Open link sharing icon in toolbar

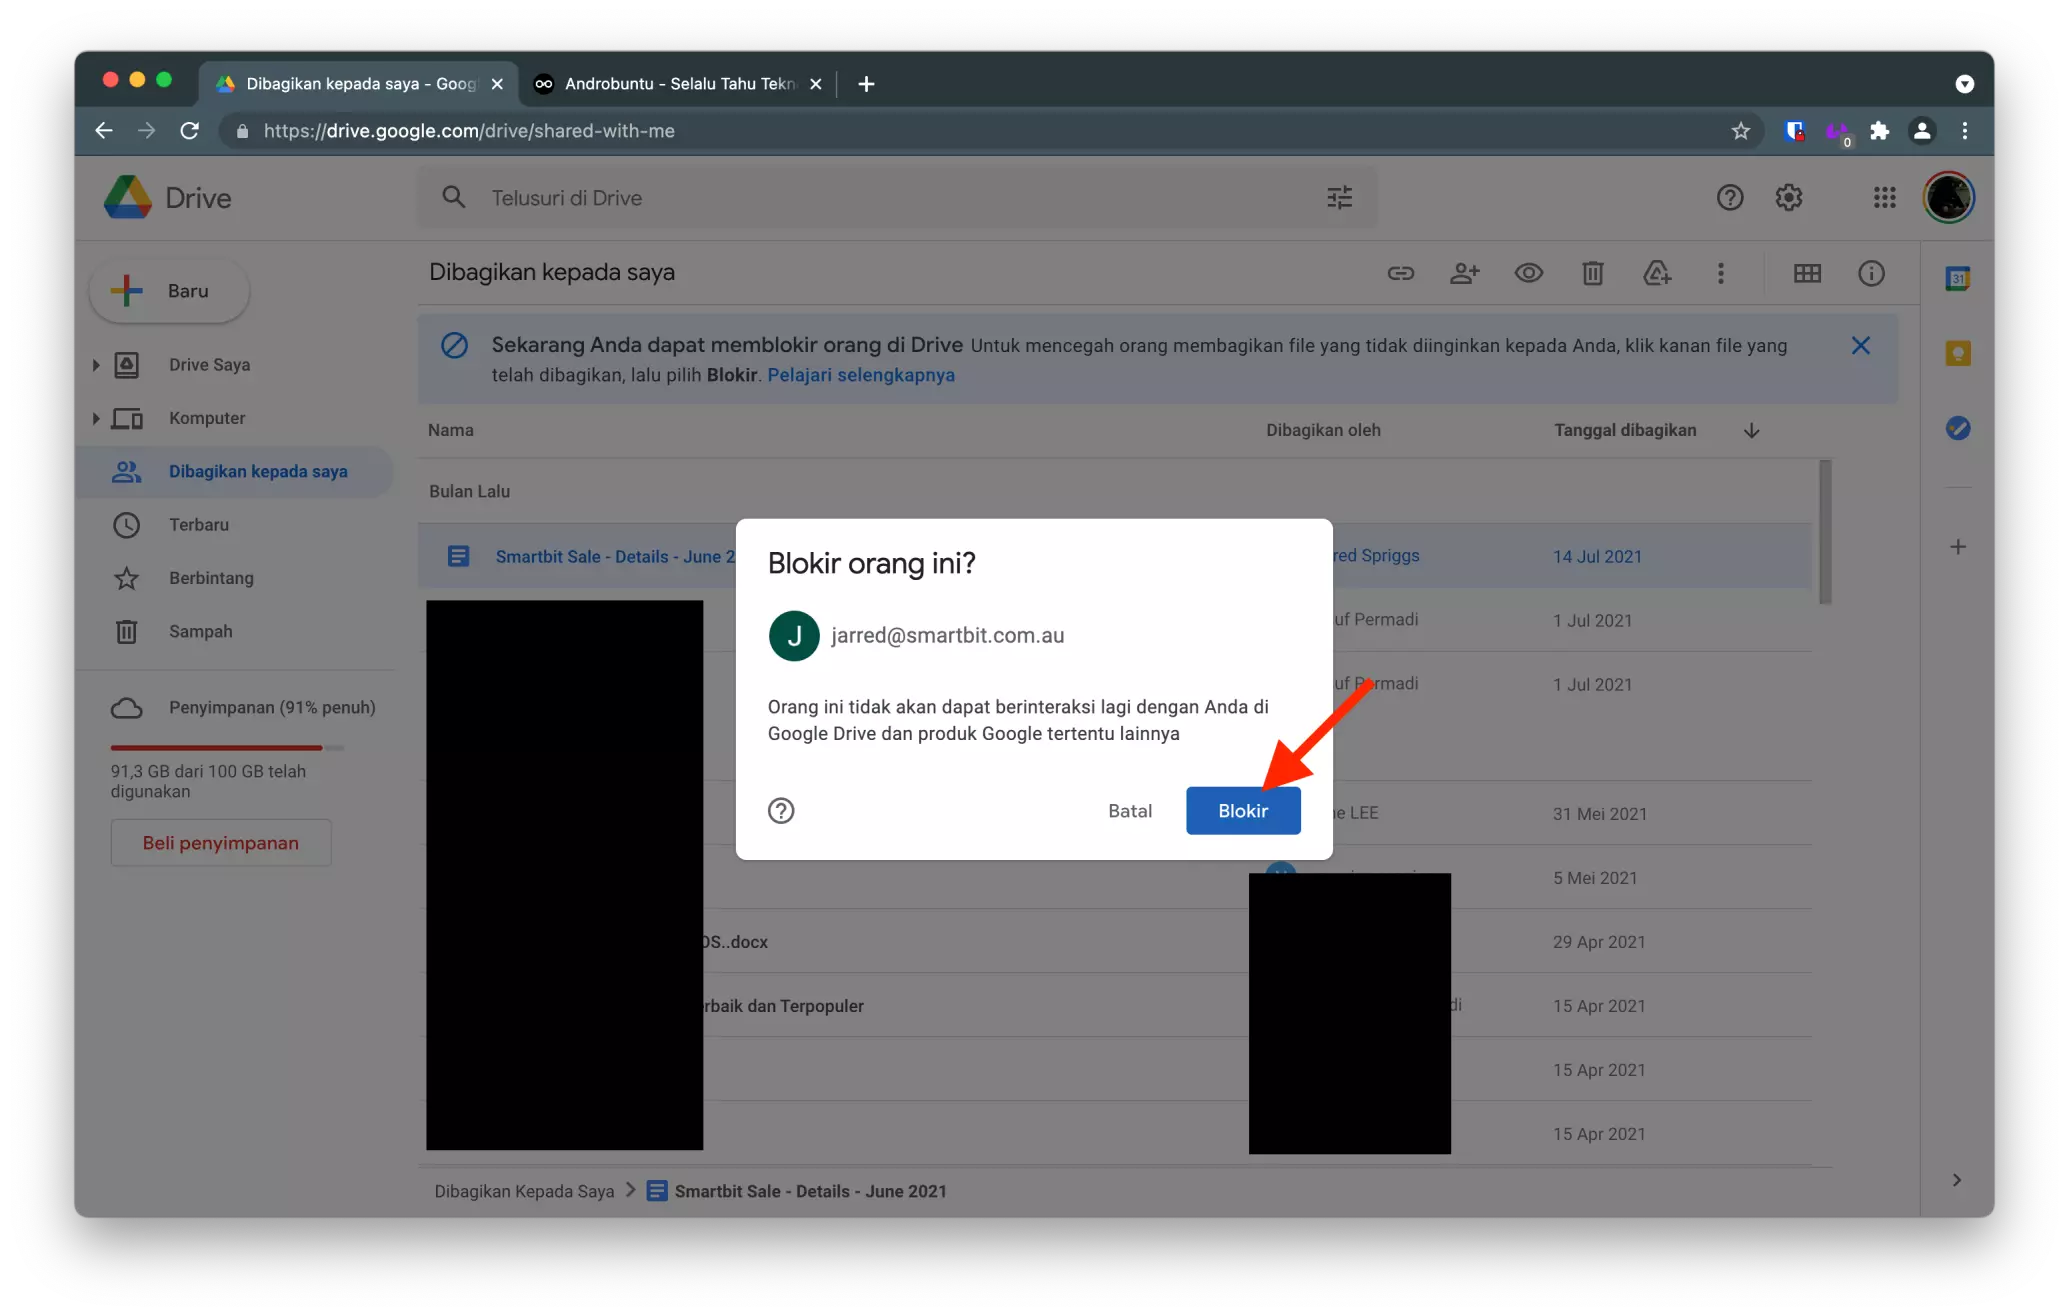click(1401, 273)
